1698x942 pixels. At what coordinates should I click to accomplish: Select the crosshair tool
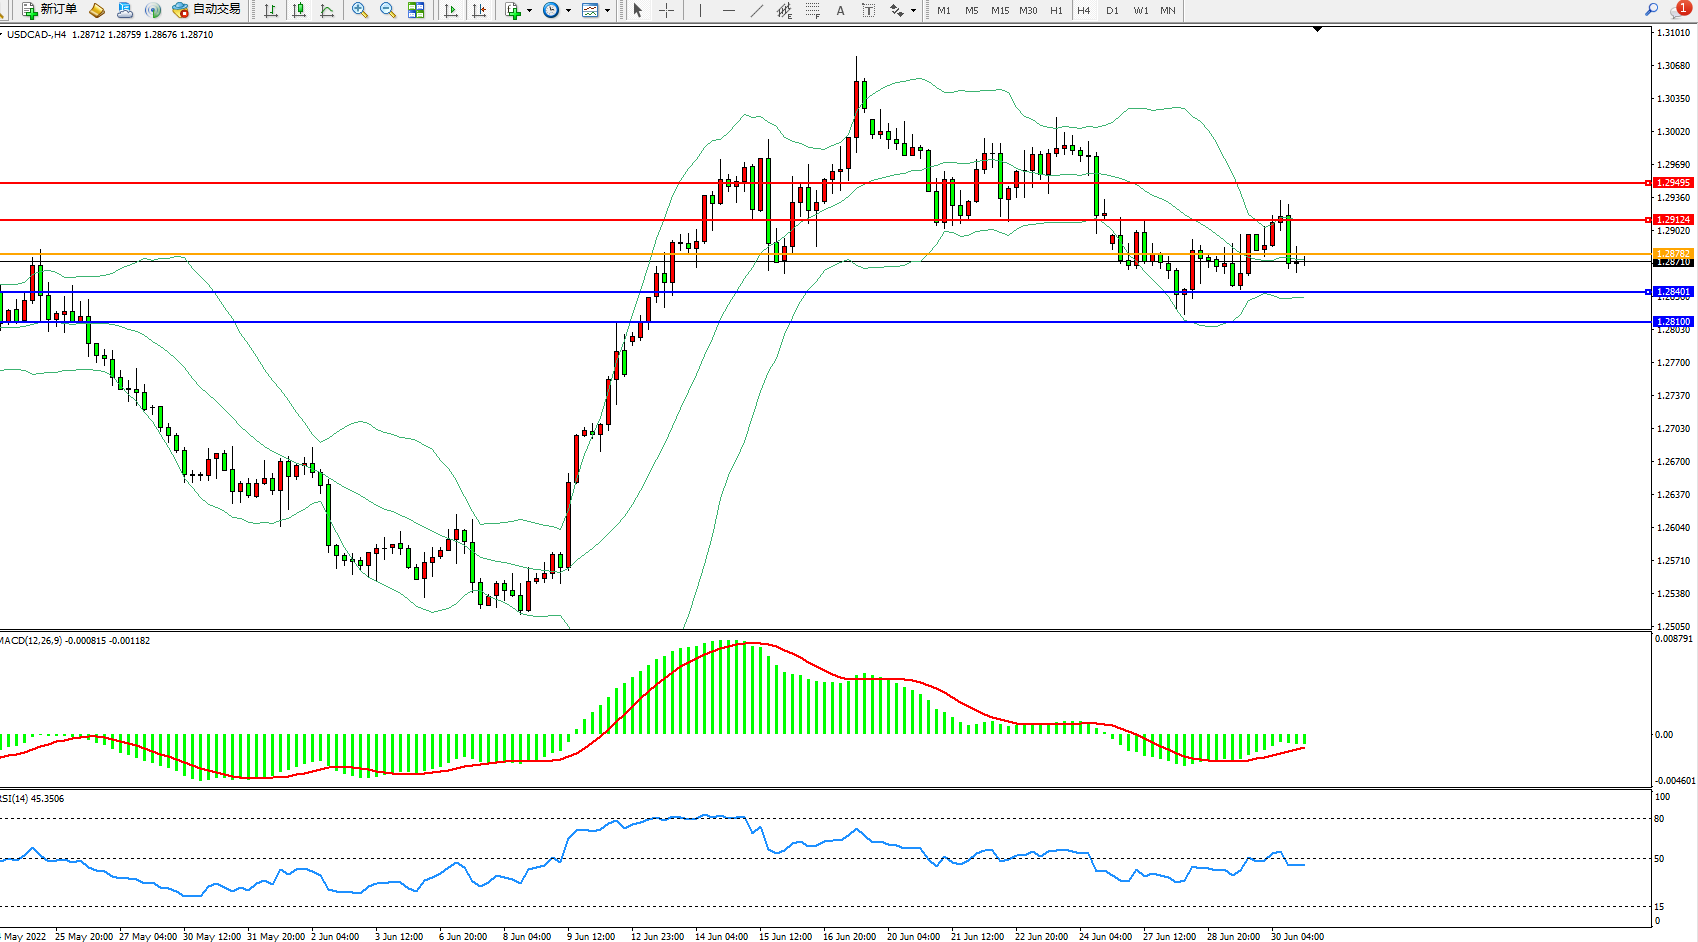point(666,10)
